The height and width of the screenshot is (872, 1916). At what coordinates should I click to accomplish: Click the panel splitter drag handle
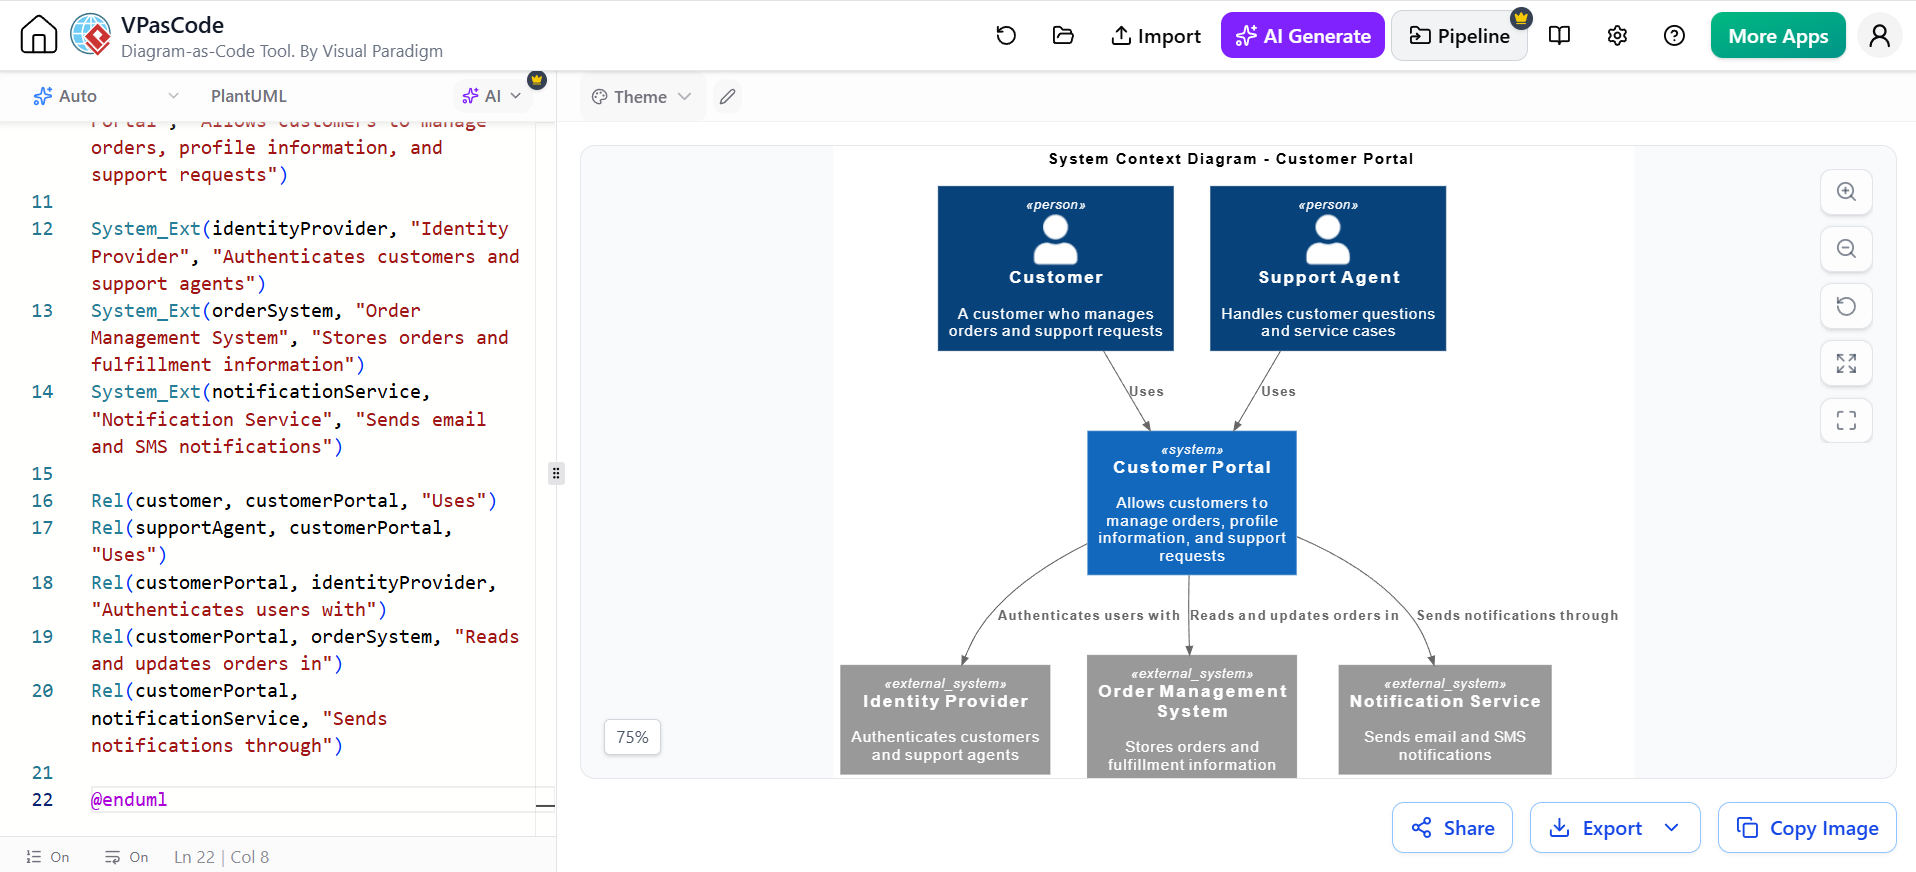click(556, 473)
